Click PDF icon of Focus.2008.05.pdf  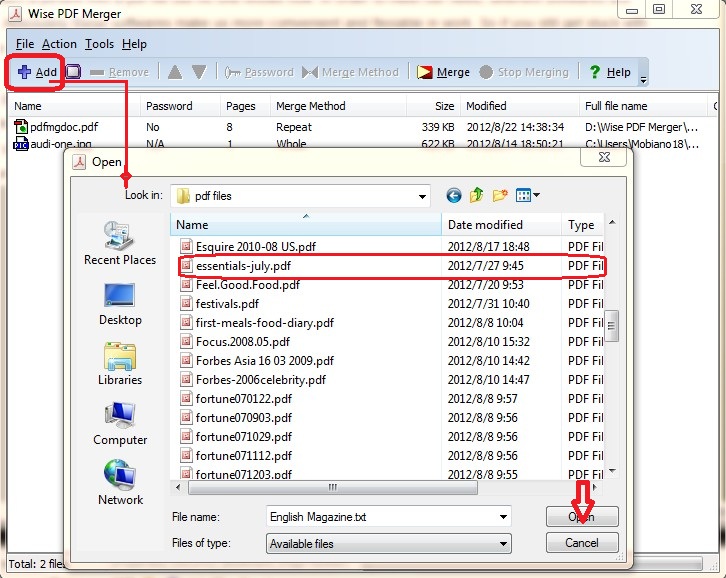[x=186, y=341]
